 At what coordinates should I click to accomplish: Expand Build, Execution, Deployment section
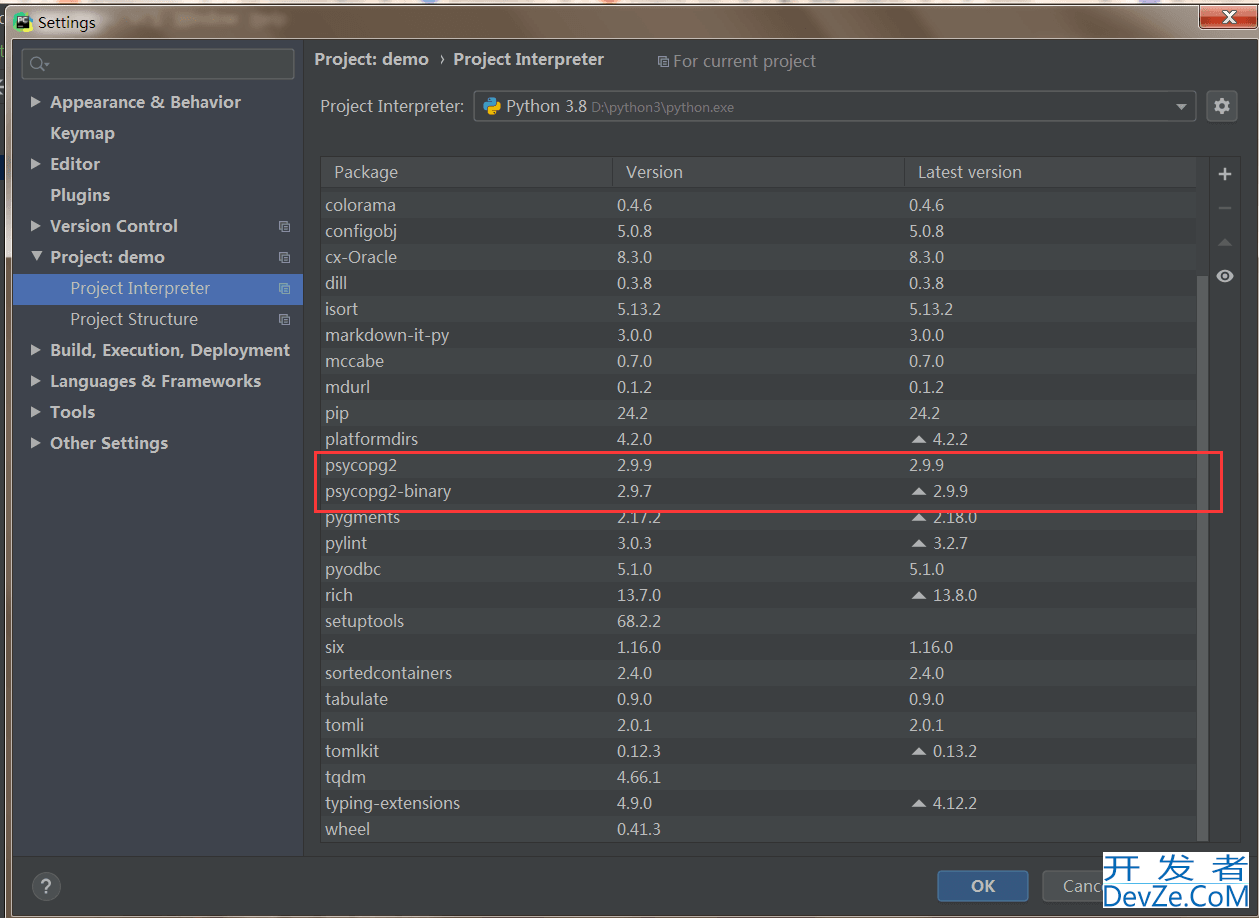[36, 350]
